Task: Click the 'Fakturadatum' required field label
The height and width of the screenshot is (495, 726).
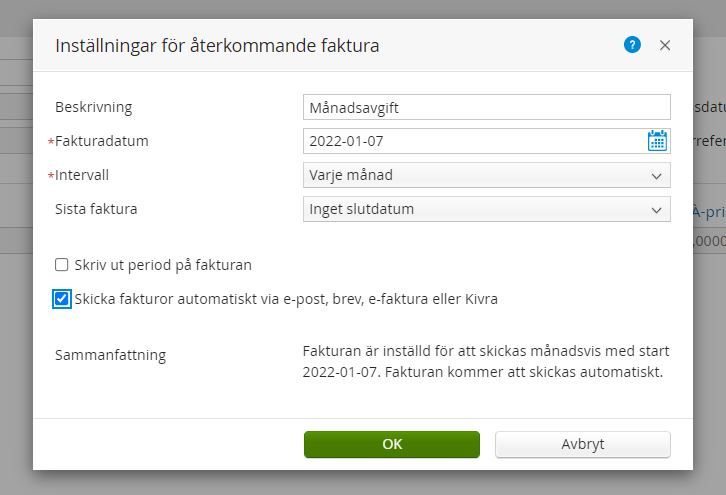Action: tap(101, 141)
